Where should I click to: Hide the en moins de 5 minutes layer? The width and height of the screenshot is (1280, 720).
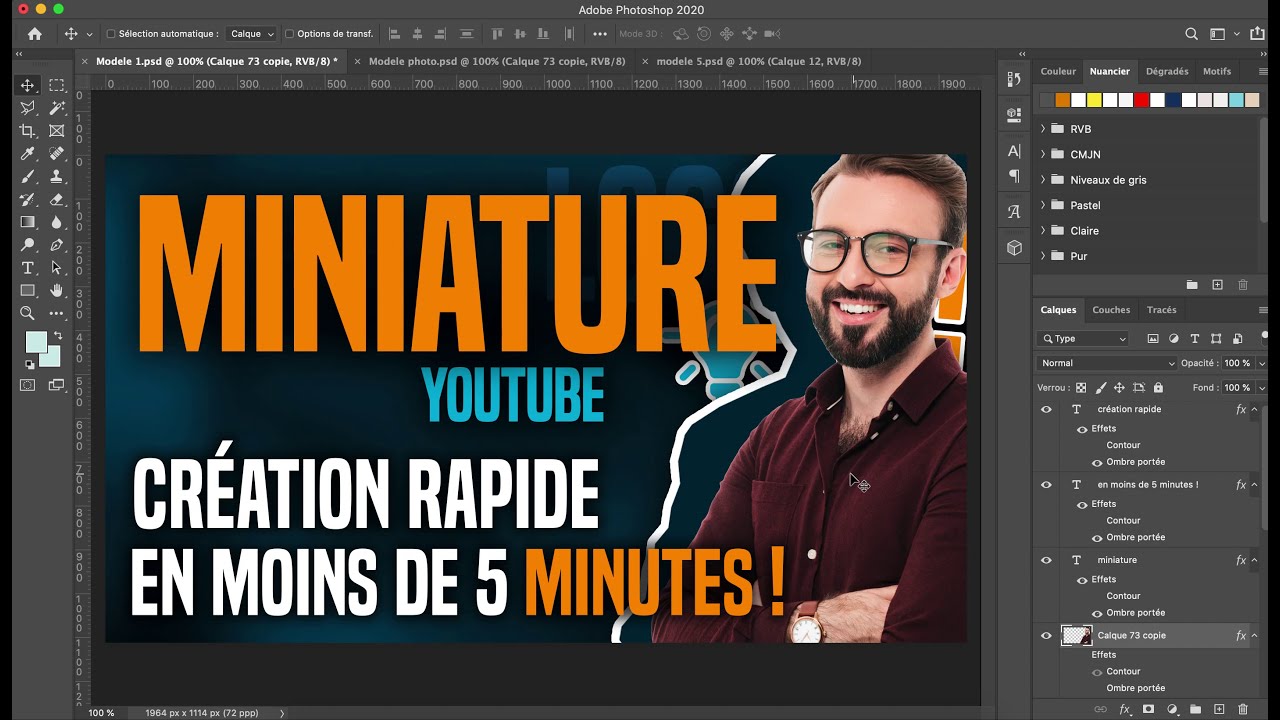click(1046, 485)
